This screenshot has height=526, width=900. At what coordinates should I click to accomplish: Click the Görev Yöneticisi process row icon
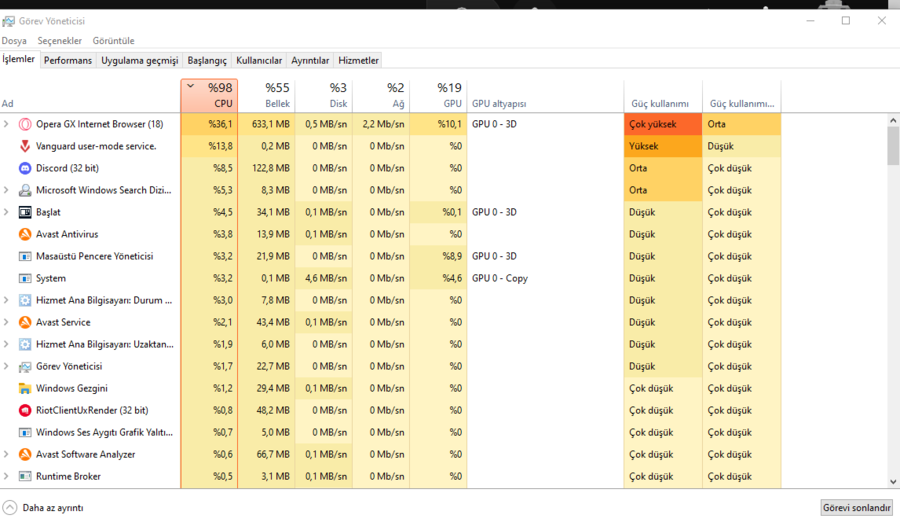[x=25, y=366]
